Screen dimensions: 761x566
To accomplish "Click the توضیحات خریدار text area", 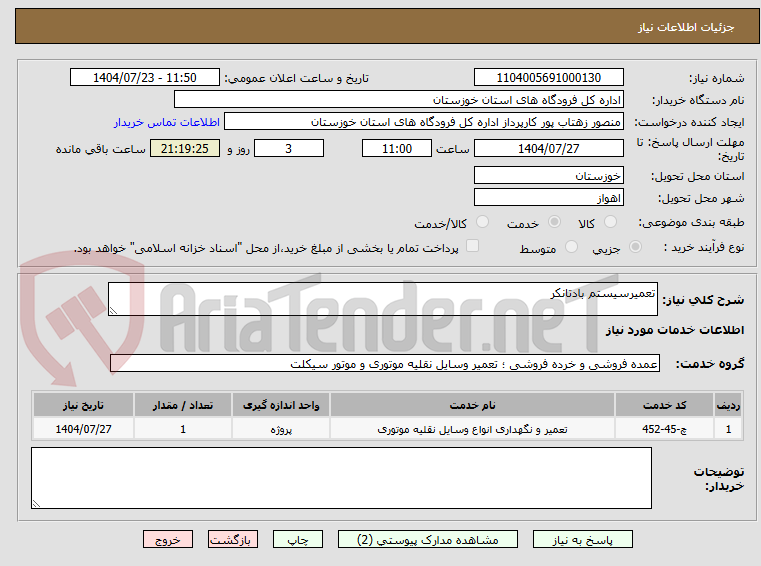I will pos(341,478).
